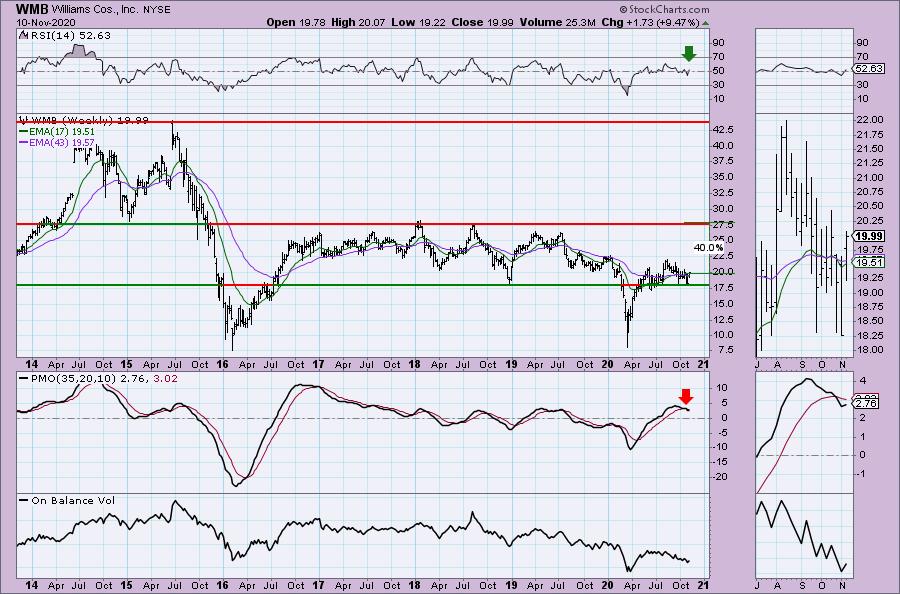The height and width of the screenshot is (594, 900).
Task: Click the -20 label on PMO axis
Action: pos(720,477)
